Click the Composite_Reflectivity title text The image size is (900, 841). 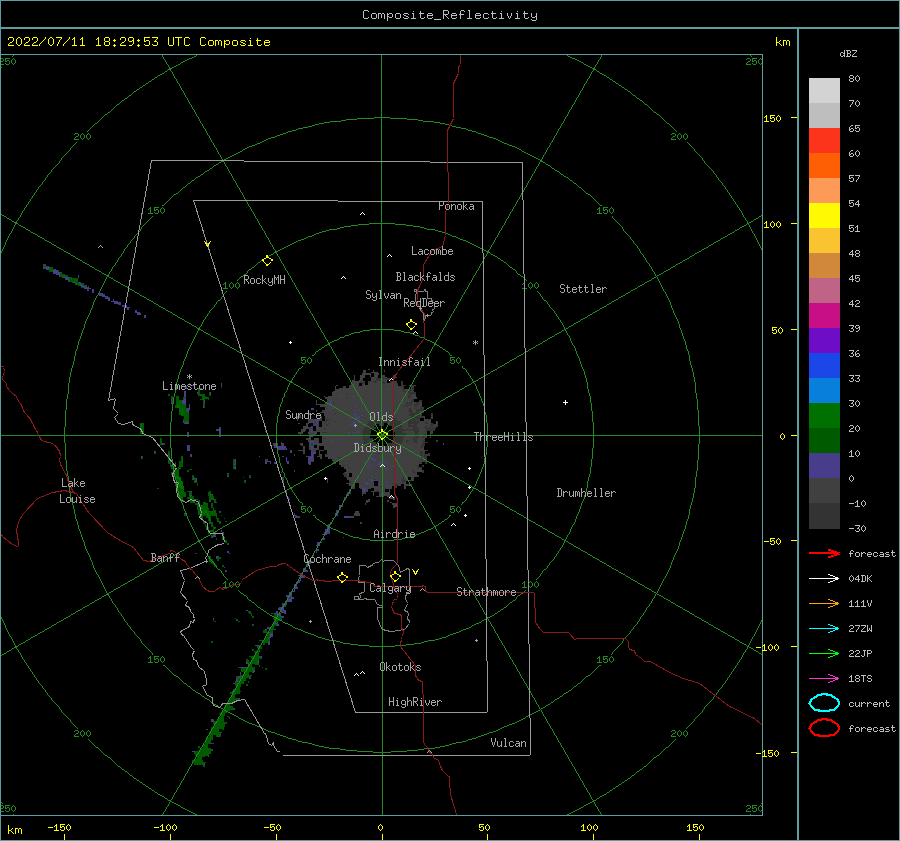coord(450,15)
